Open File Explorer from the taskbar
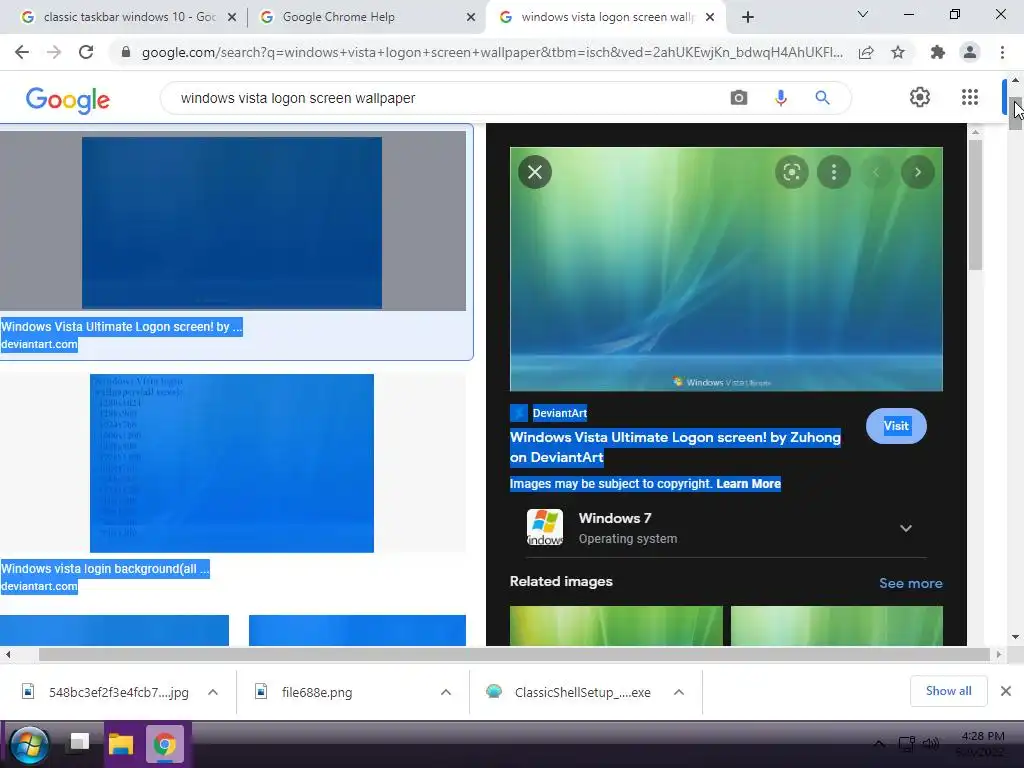The width and height of the screenshot is (1024, 768). click(121, 744)
